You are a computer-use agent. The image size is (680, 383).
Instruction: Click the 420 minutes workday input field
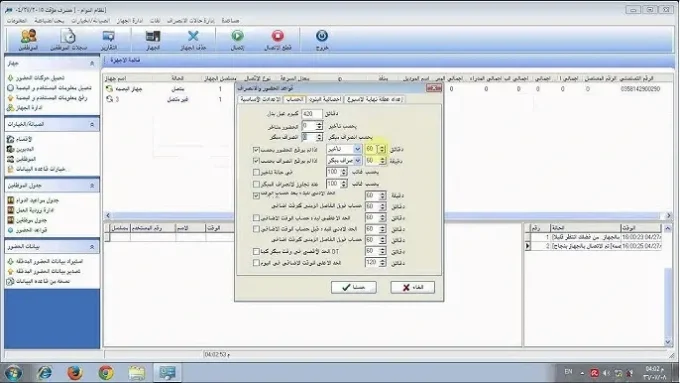pos(311,114)
